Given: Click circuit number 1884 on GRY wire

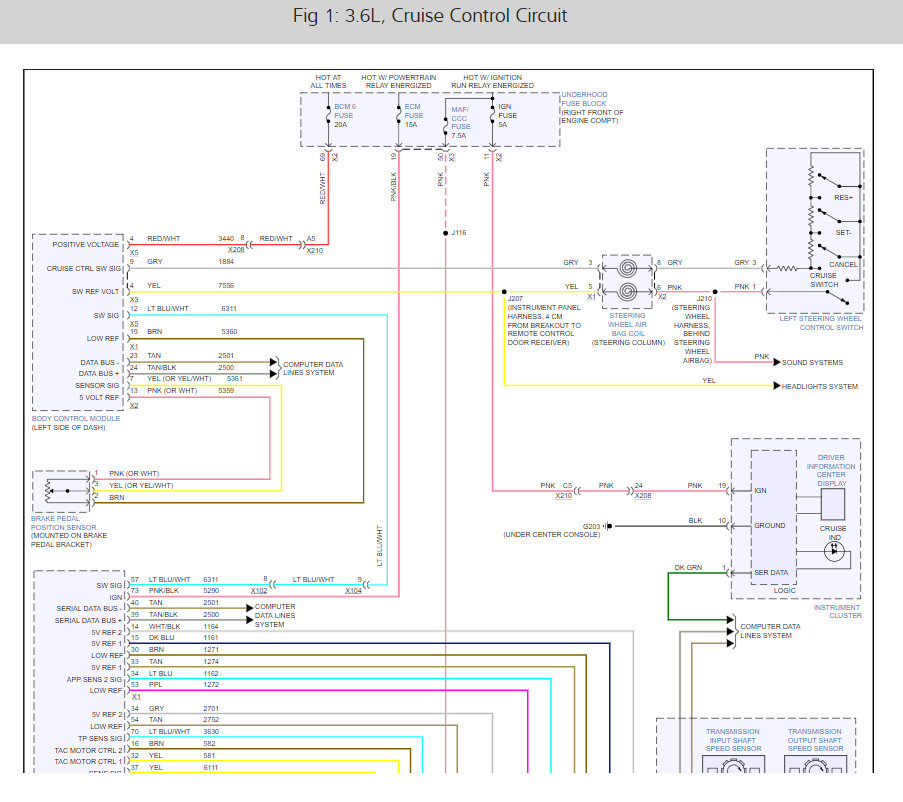Looking at the screenshot, I should [x=226, y=261].
